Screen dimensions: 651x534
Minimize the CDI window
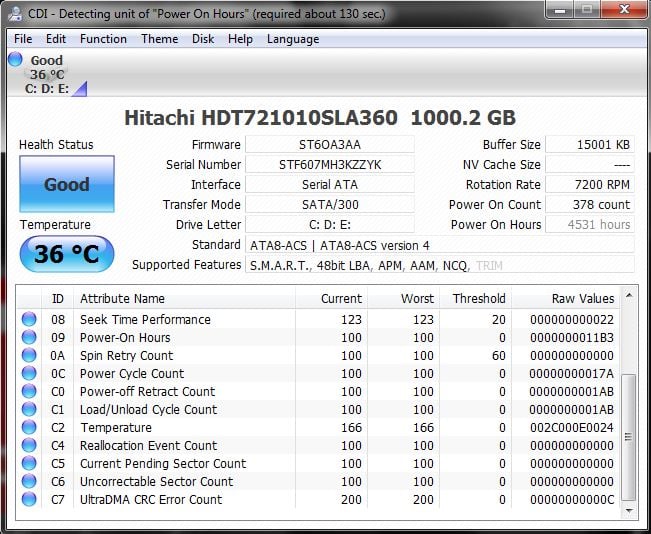click(x=559, y=10)
